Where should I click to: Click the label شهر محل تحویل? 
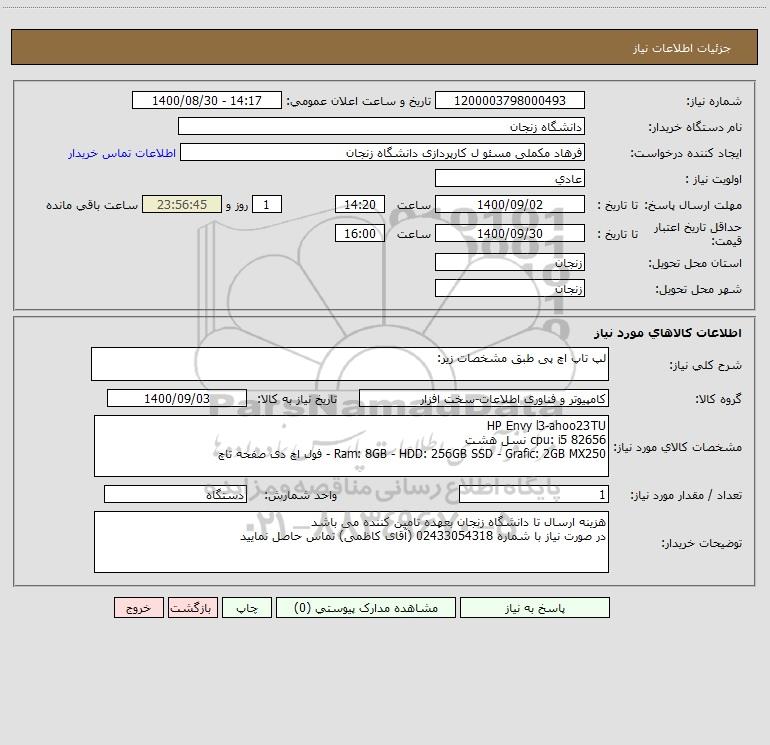[x=698, y=289]
